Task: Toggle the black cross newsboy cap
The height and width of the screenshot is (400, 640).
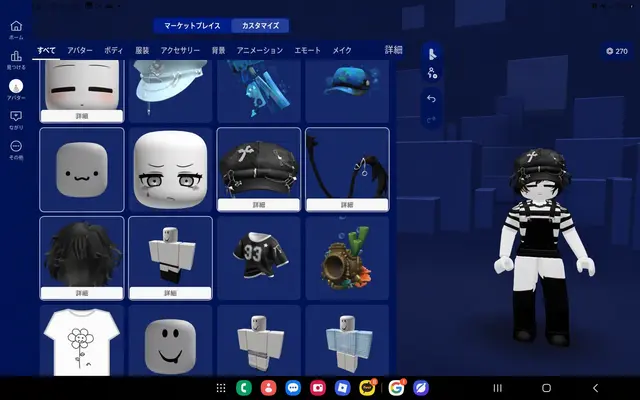Action: [259, 163]
